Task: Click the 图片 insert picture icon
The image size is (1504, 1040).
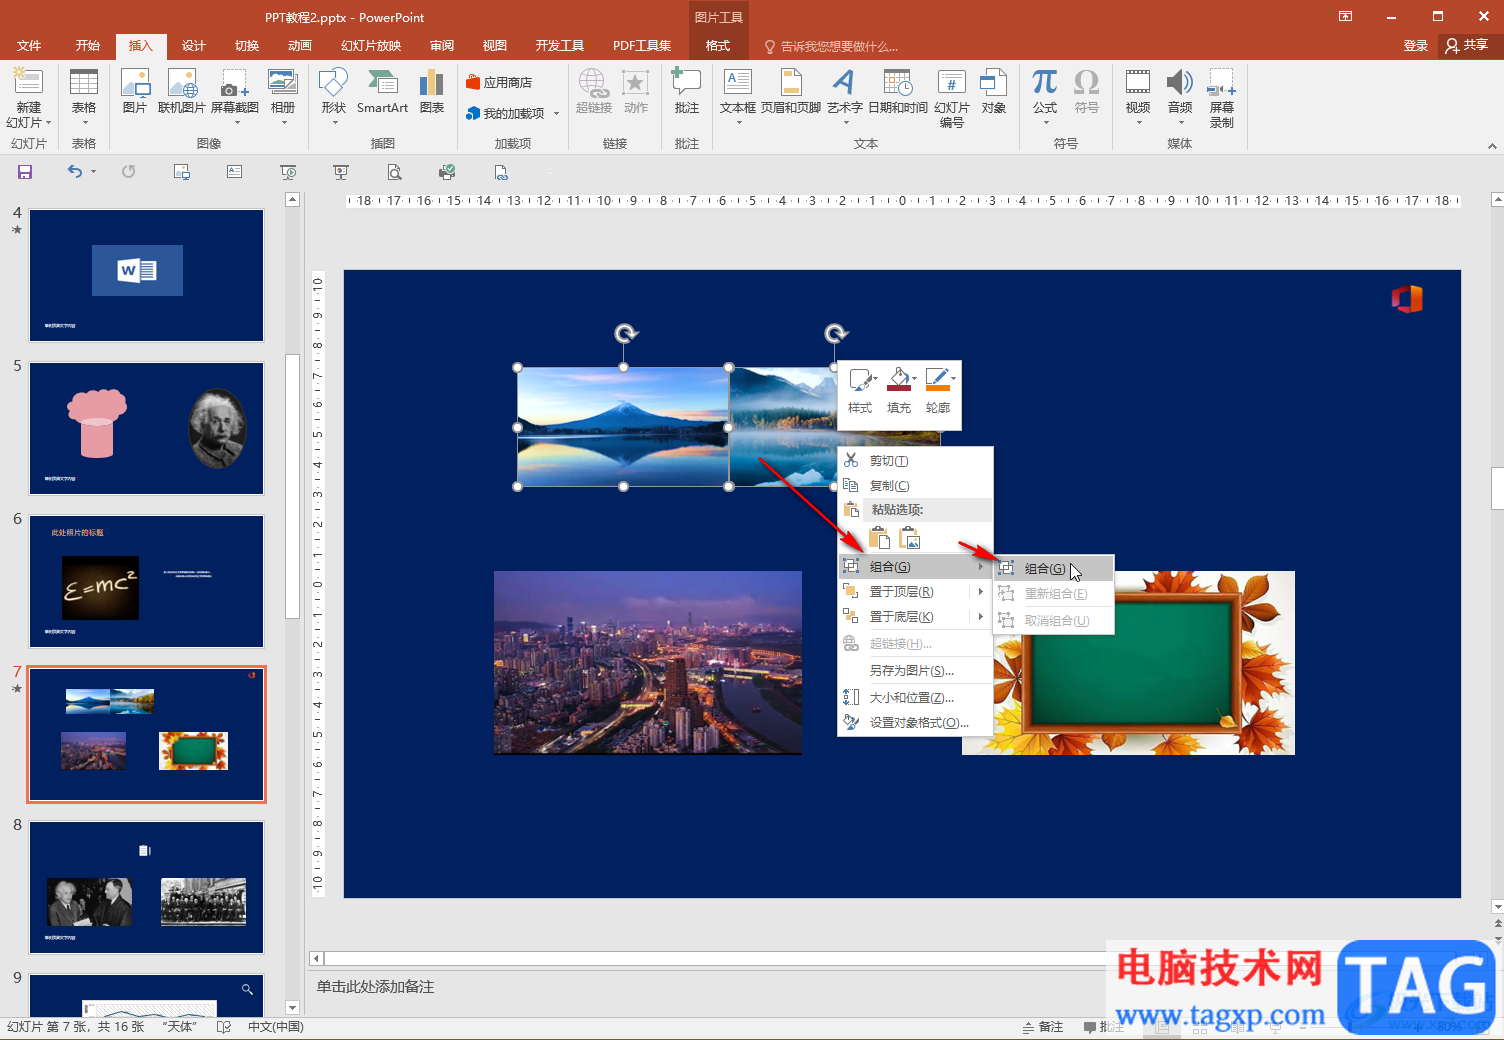Action: [135, 91]
